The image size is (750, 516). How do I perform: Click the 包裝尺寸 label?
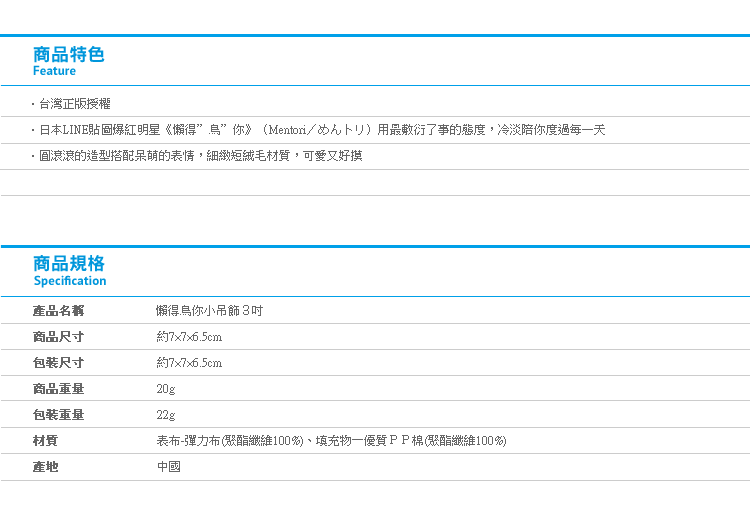(58, 362)
